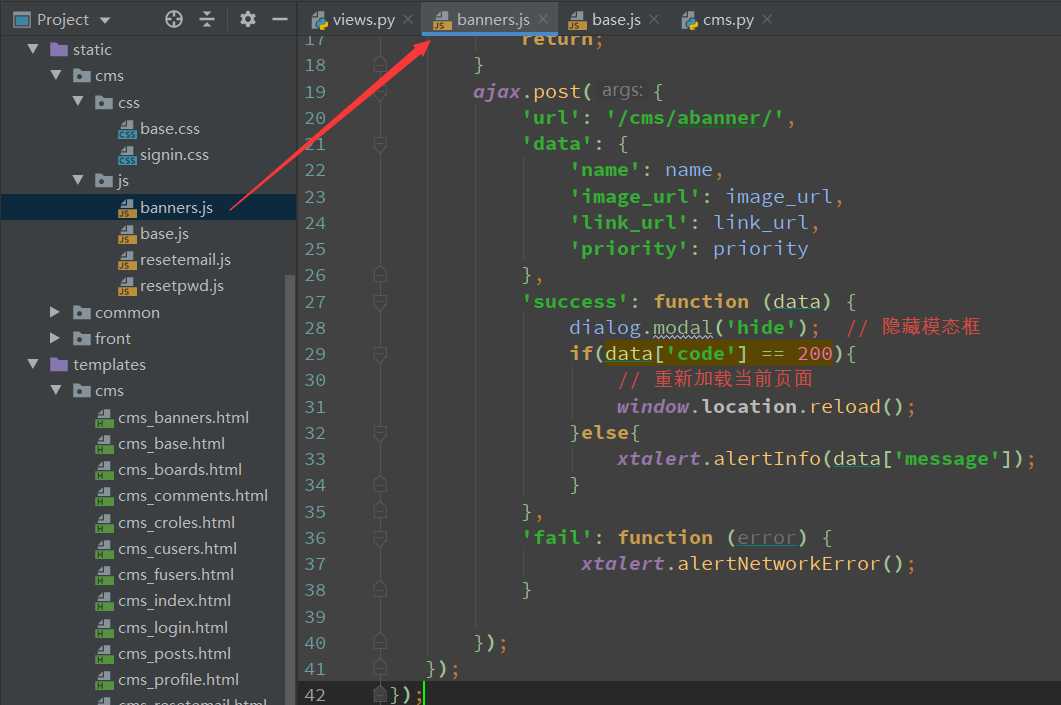Click the collapse all icon in Project toolbar
This screenshot has width=1061, height=705.
(207, 19)
